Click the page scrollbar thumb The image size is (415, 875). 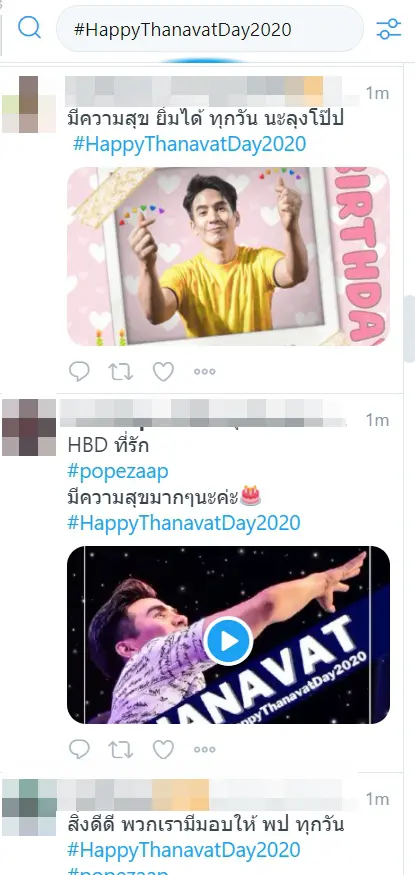click(409, 329)
